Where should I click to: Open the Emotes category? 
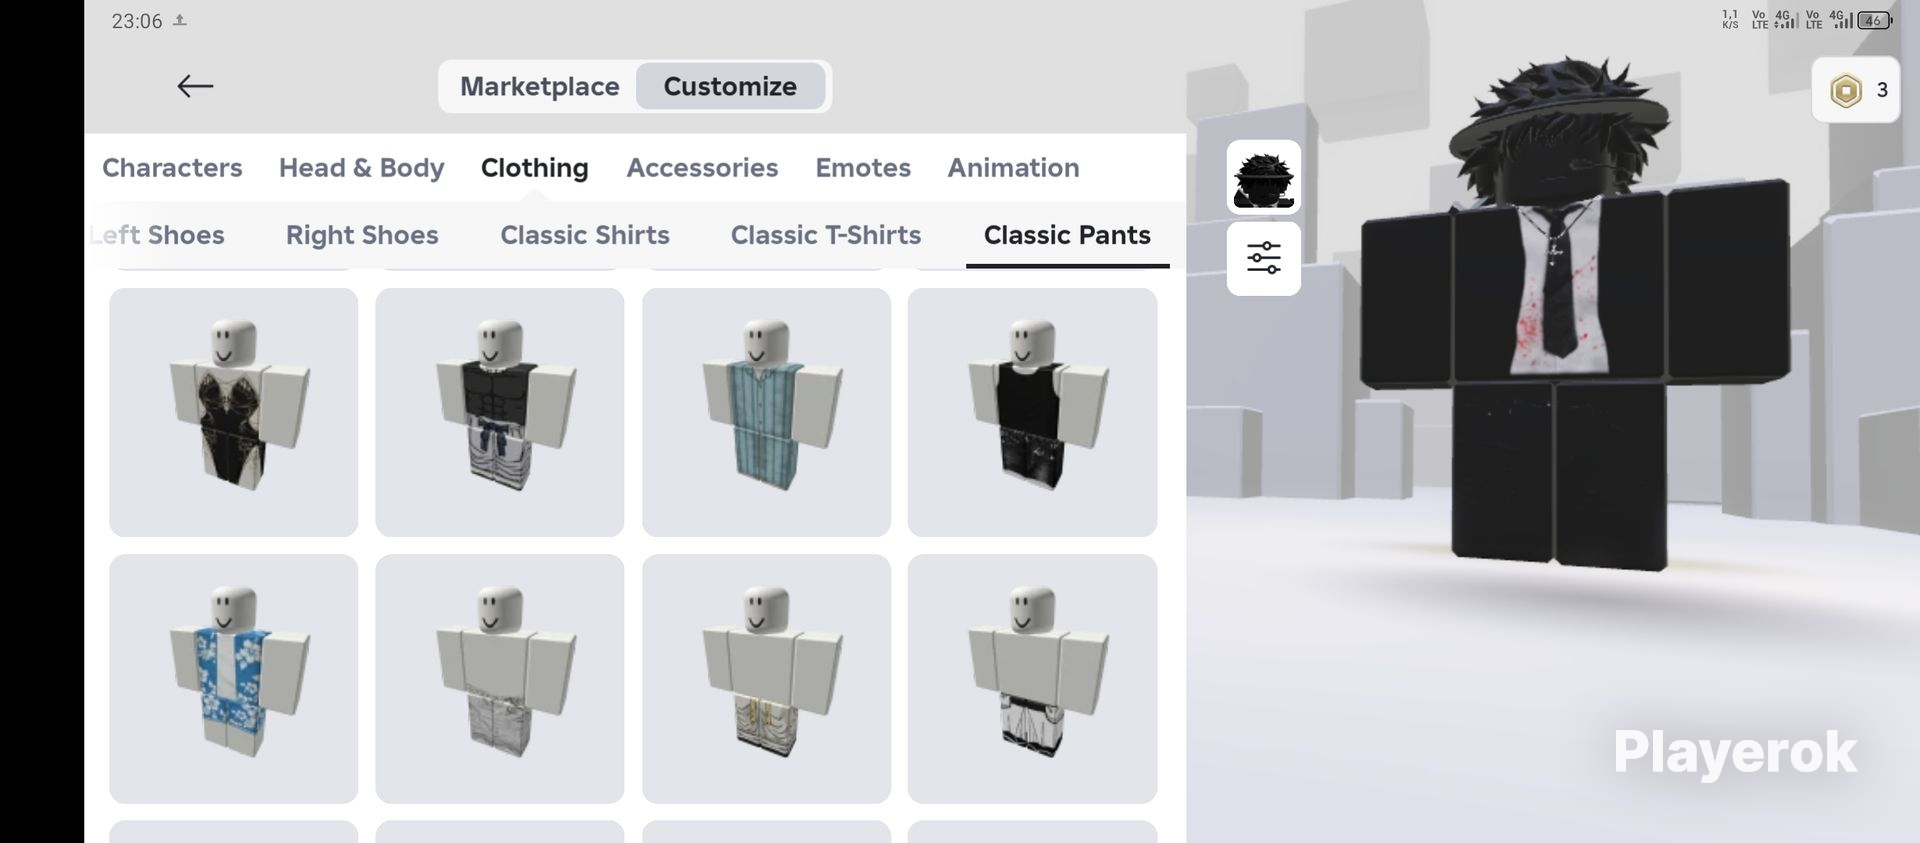[x=863, y=167]
